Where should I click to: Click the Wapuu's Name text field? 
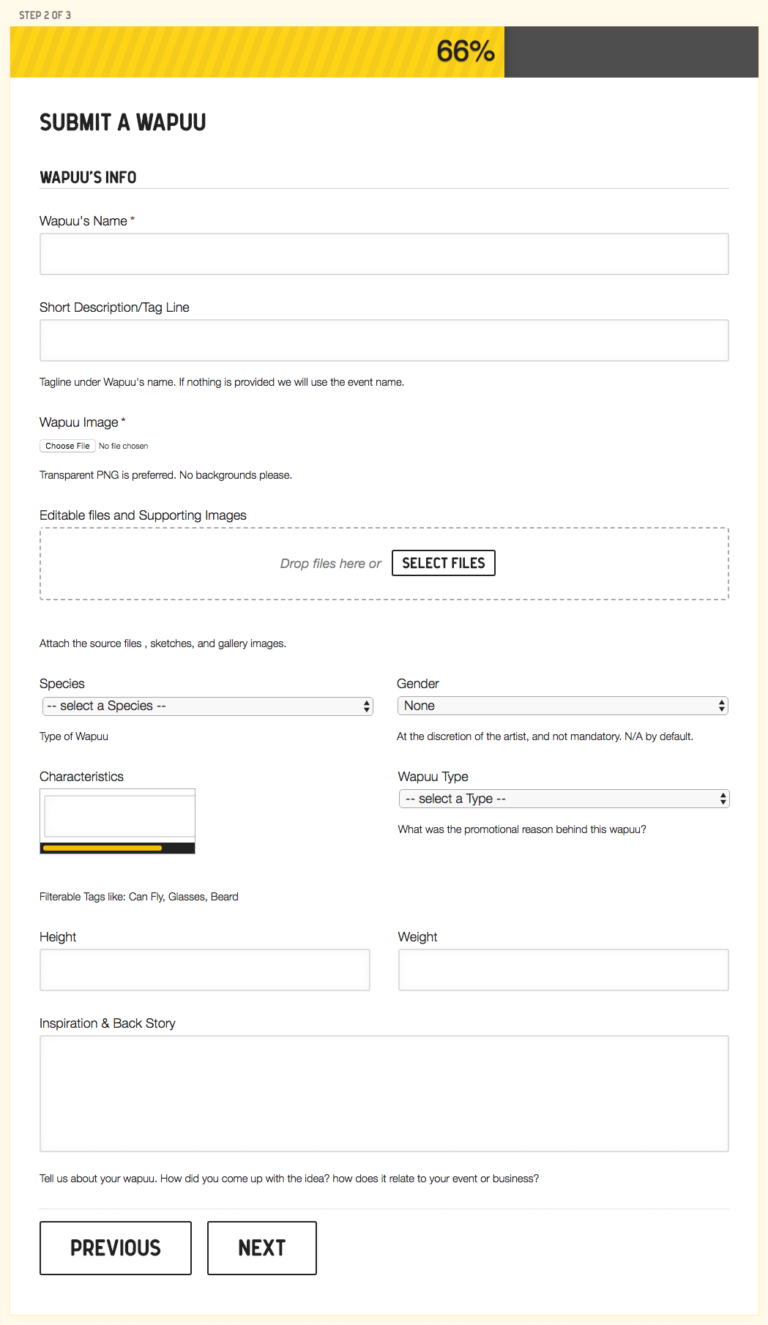pos(383,254)
